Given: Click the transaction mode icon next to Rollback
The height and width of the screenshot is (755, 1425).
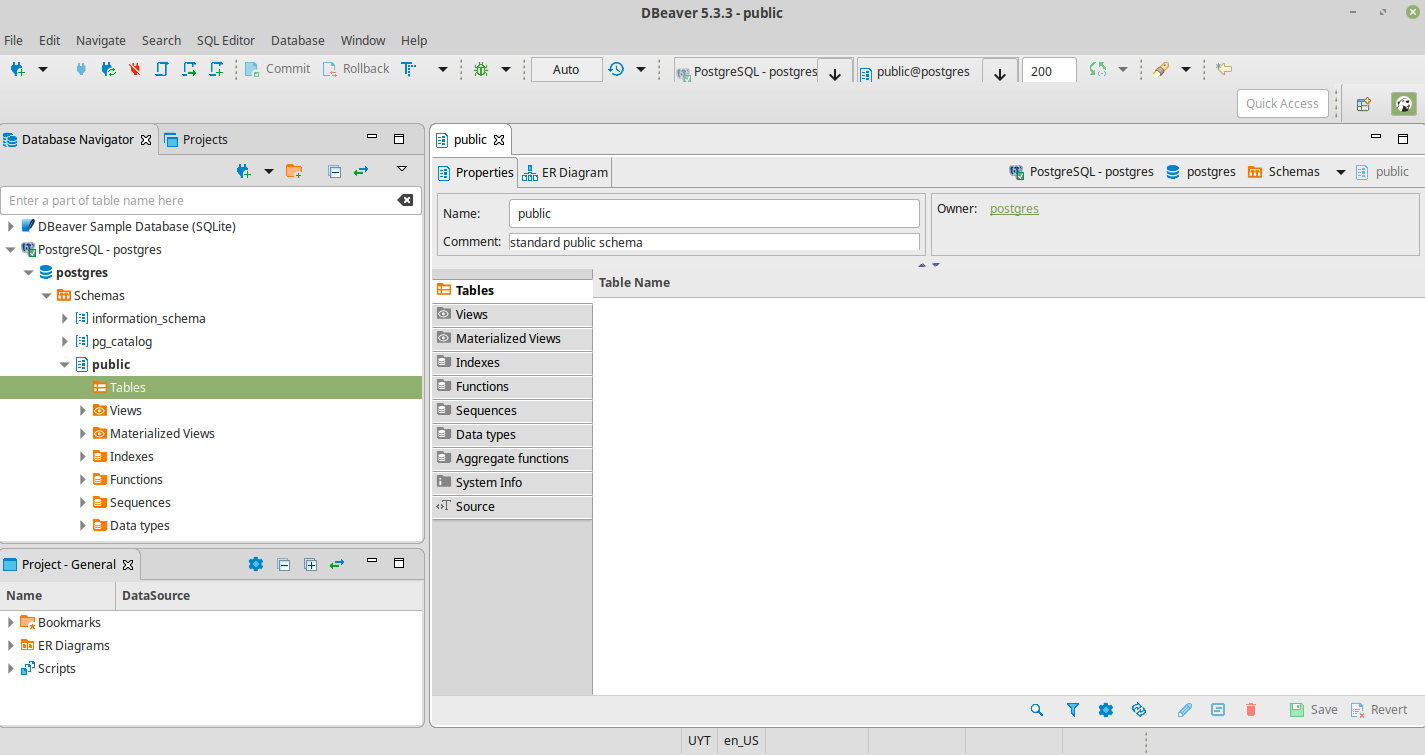Looking at the screenshot, I should pyautogui.click(x=408, y=69).
